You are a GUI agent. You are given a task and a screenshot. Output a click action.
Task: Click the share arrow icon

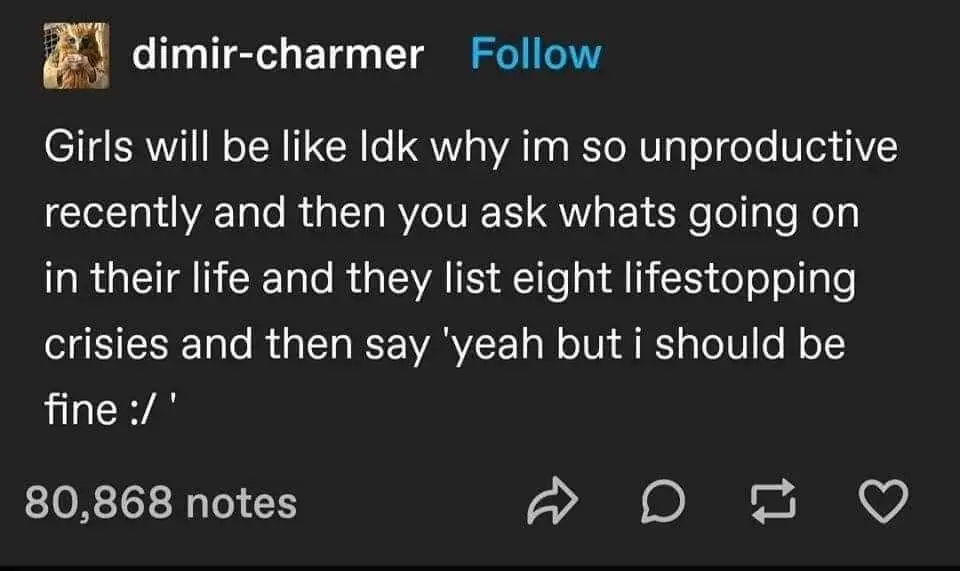[552, 501]
